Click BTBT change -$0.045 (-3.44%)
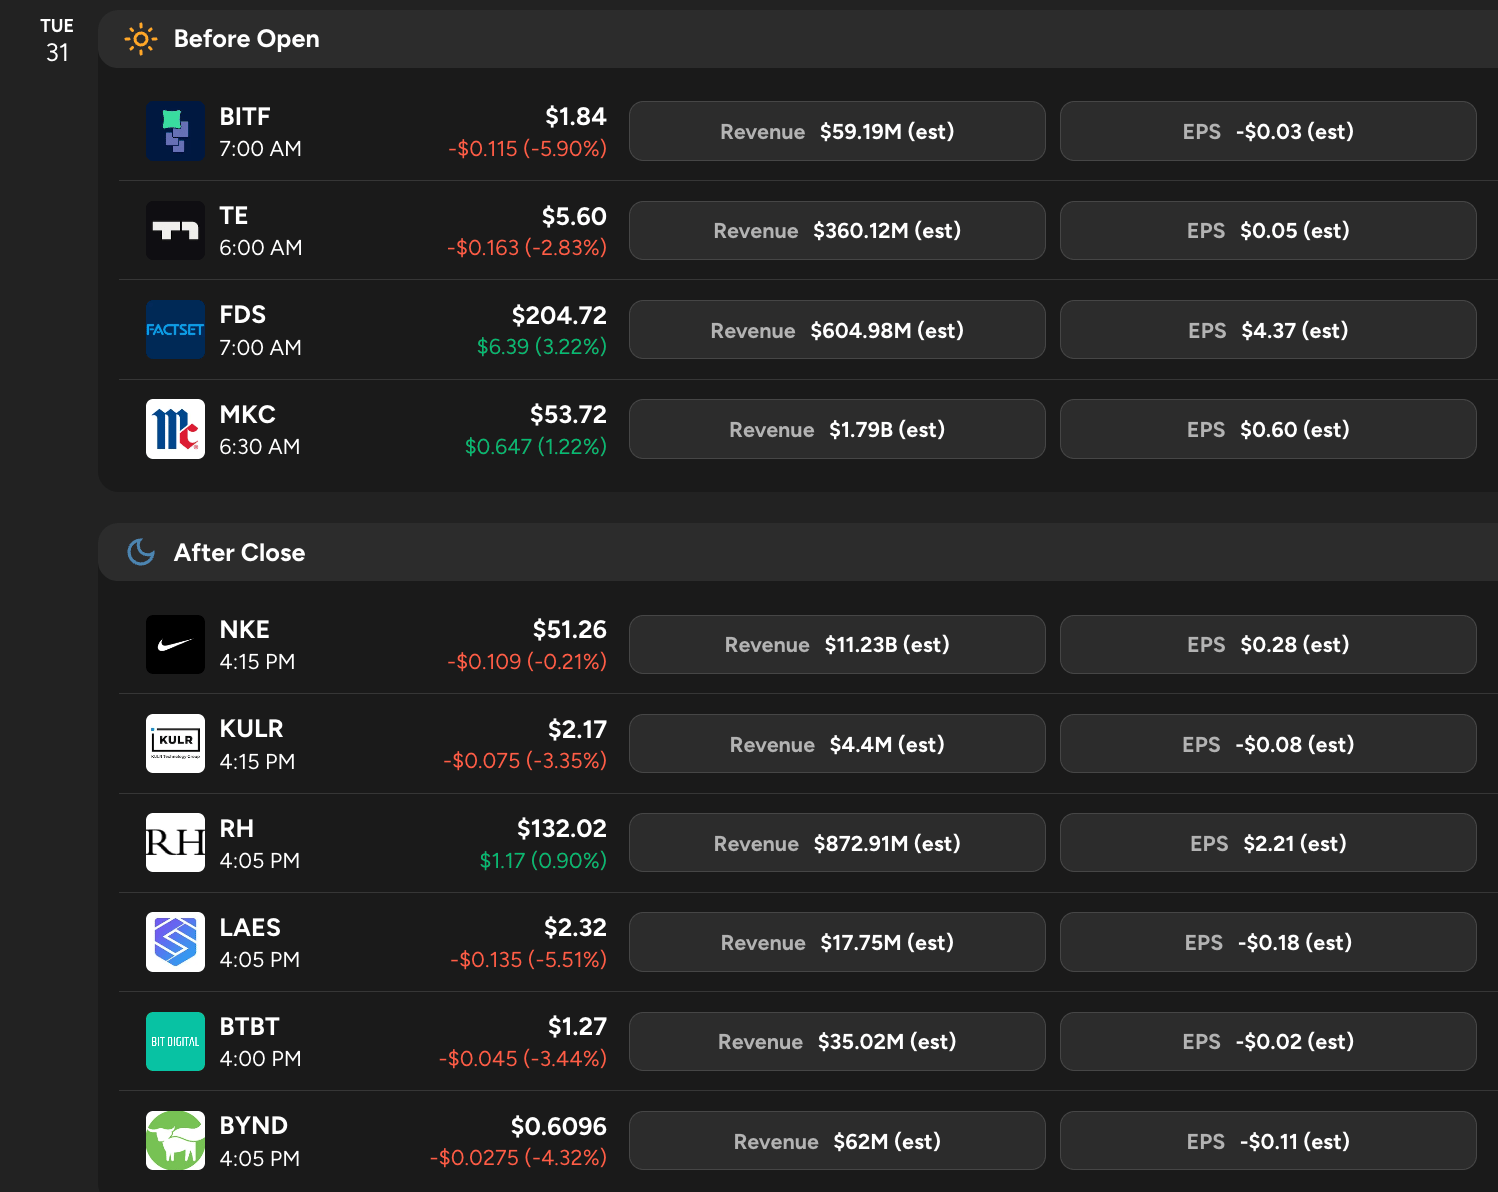This screenshot has width=1498, height=1192. 523,1059
